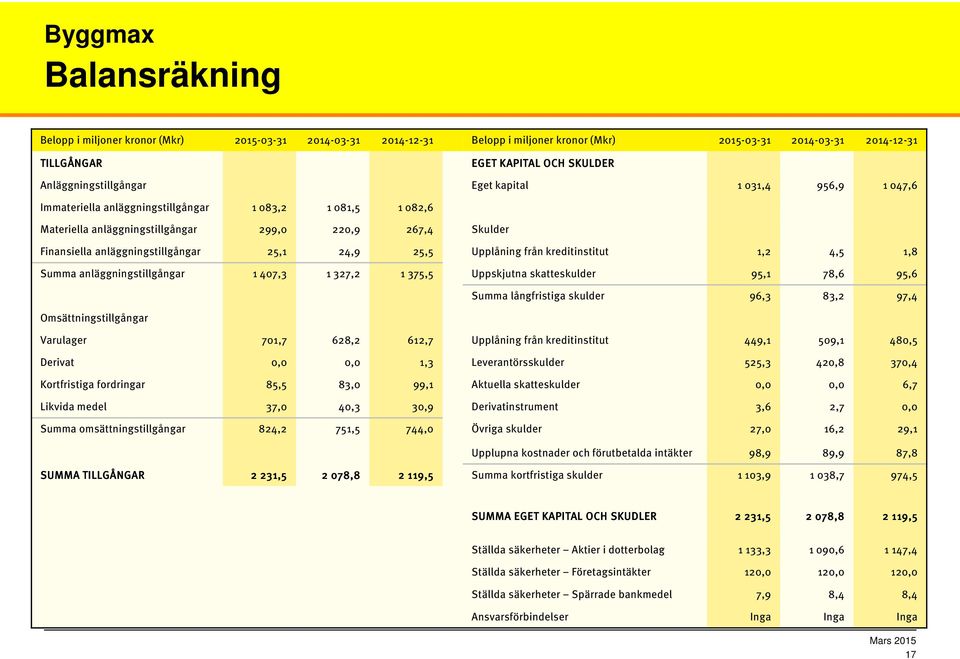Screen dimensions: 960x659
Task: Select 'Ställda säkerheter – Spärrade bankmedel' label
Action: (x=571, y=595)
